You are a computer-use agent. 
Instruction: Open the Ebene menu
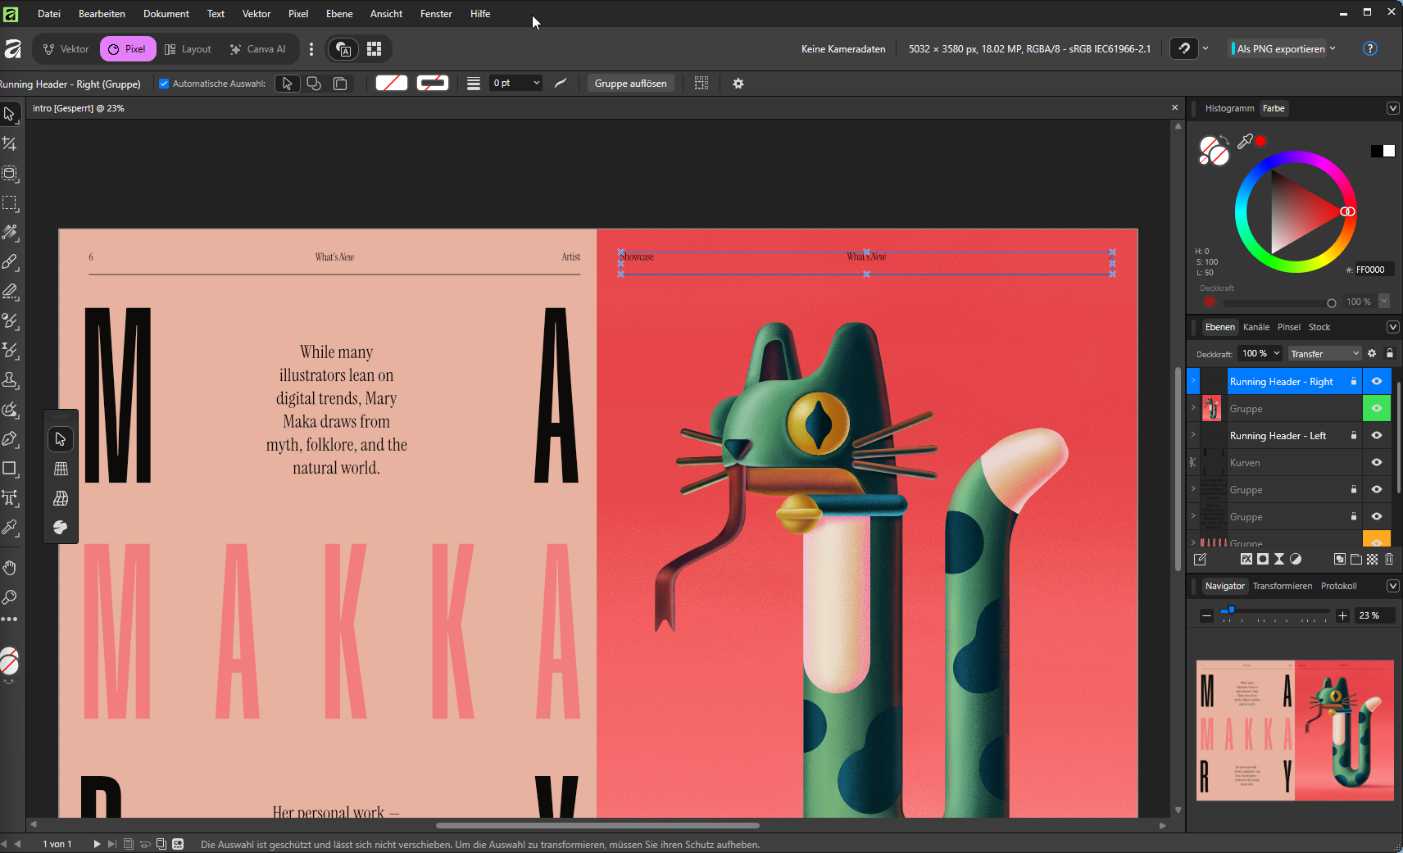(x=339, y=14)
